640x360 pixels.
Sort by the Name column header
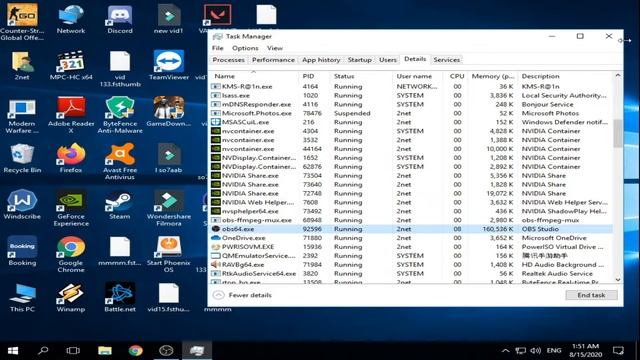point(254,76)
